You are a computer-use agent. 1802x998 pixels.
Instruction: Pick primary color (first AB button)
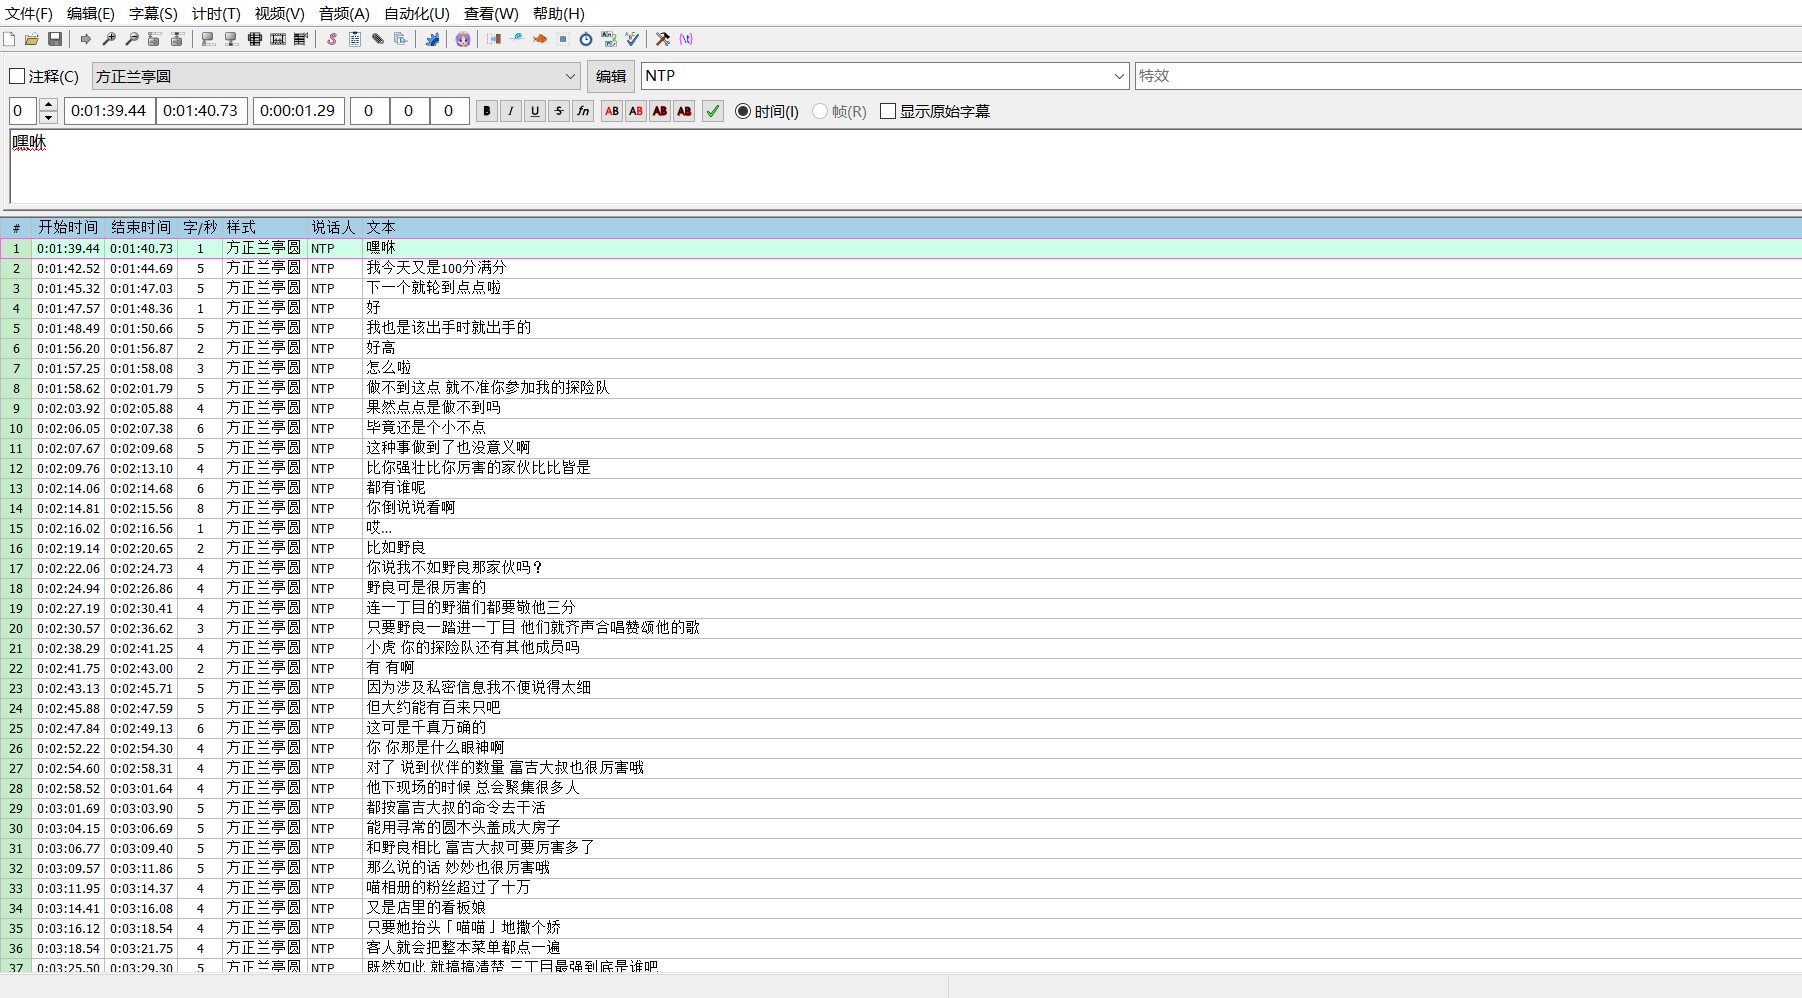[612, 111]
